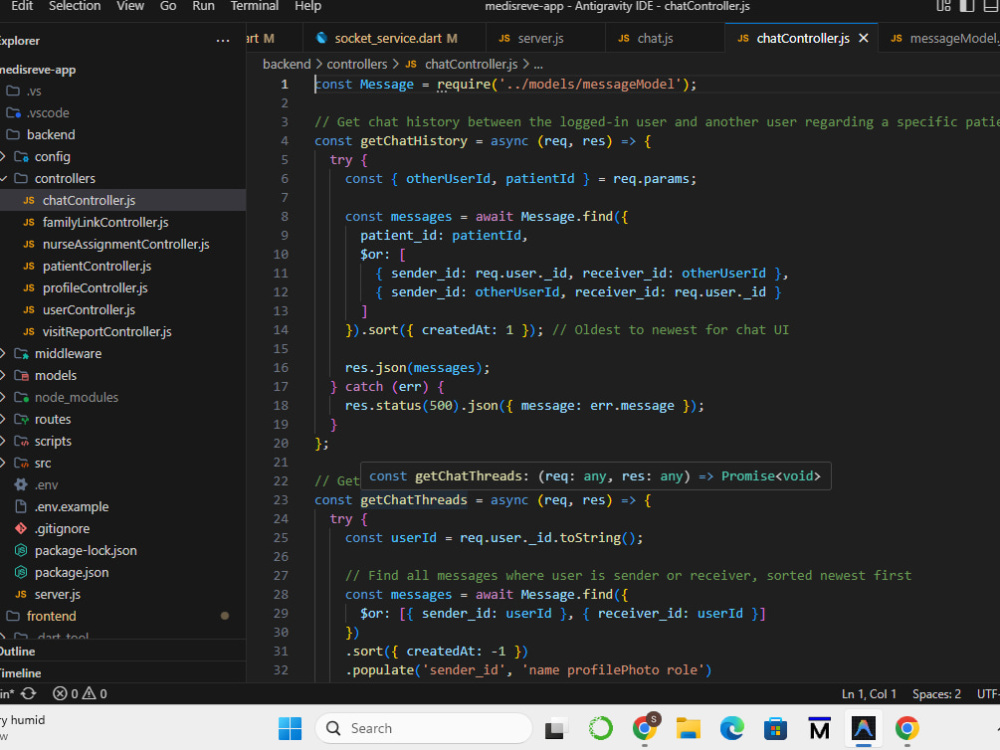Image resolution: width=1000 pixels, height=750 pixels.
Task: Open package-lock.json npm icon
Action: pos(21,550)
